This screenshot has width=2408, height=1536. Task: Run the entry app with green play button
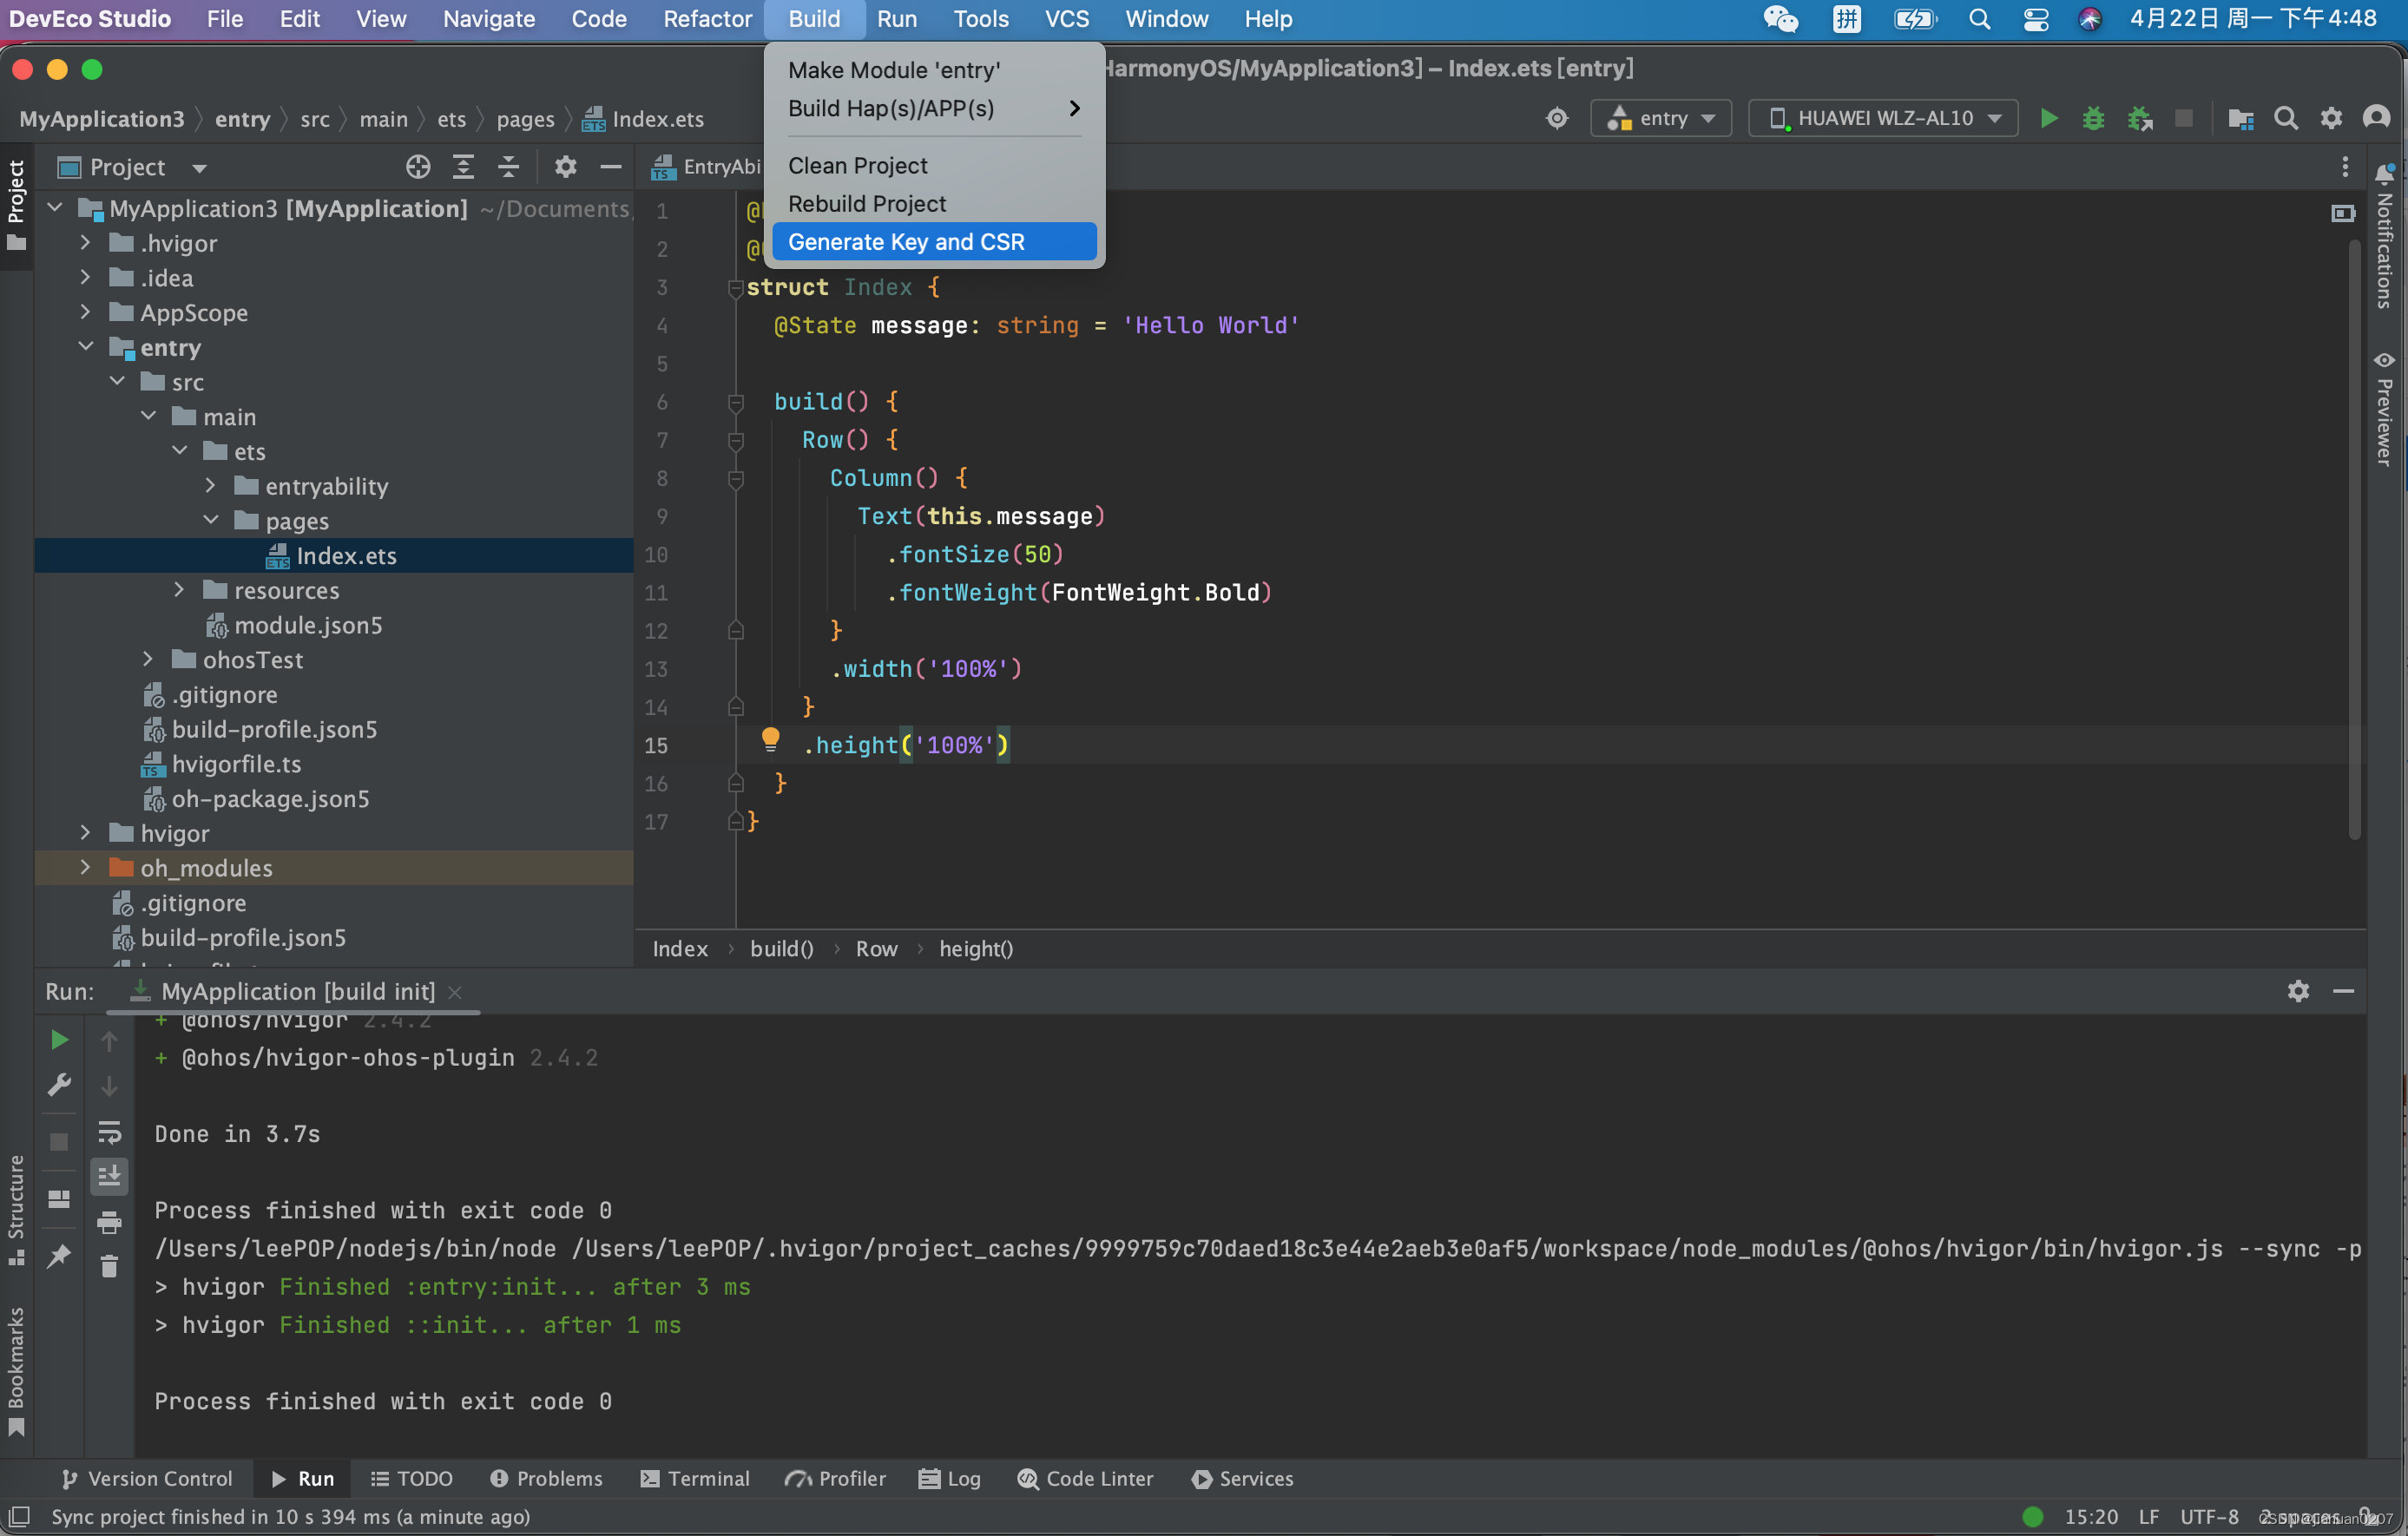(2048, 118)
